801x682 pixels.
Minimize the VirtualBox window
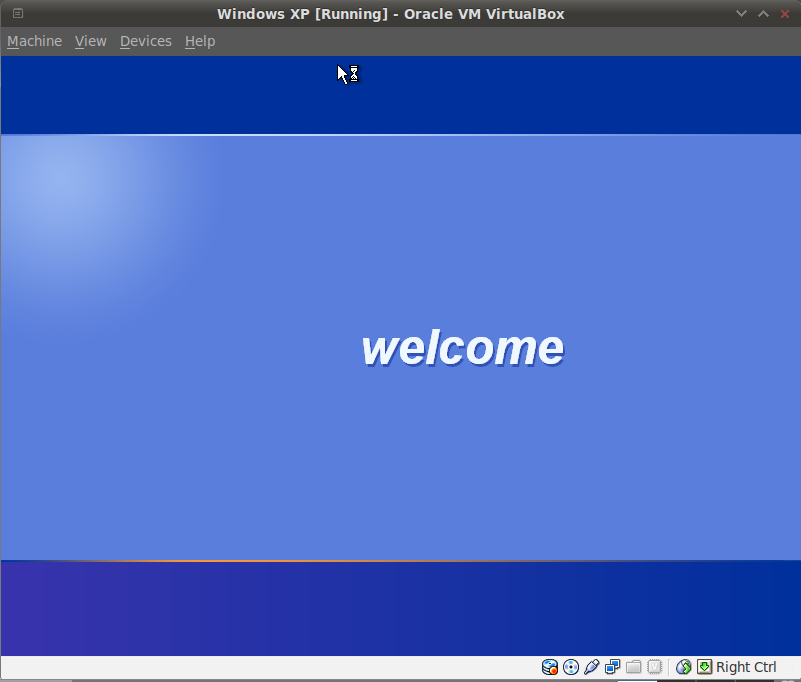(x=741, y=14)
